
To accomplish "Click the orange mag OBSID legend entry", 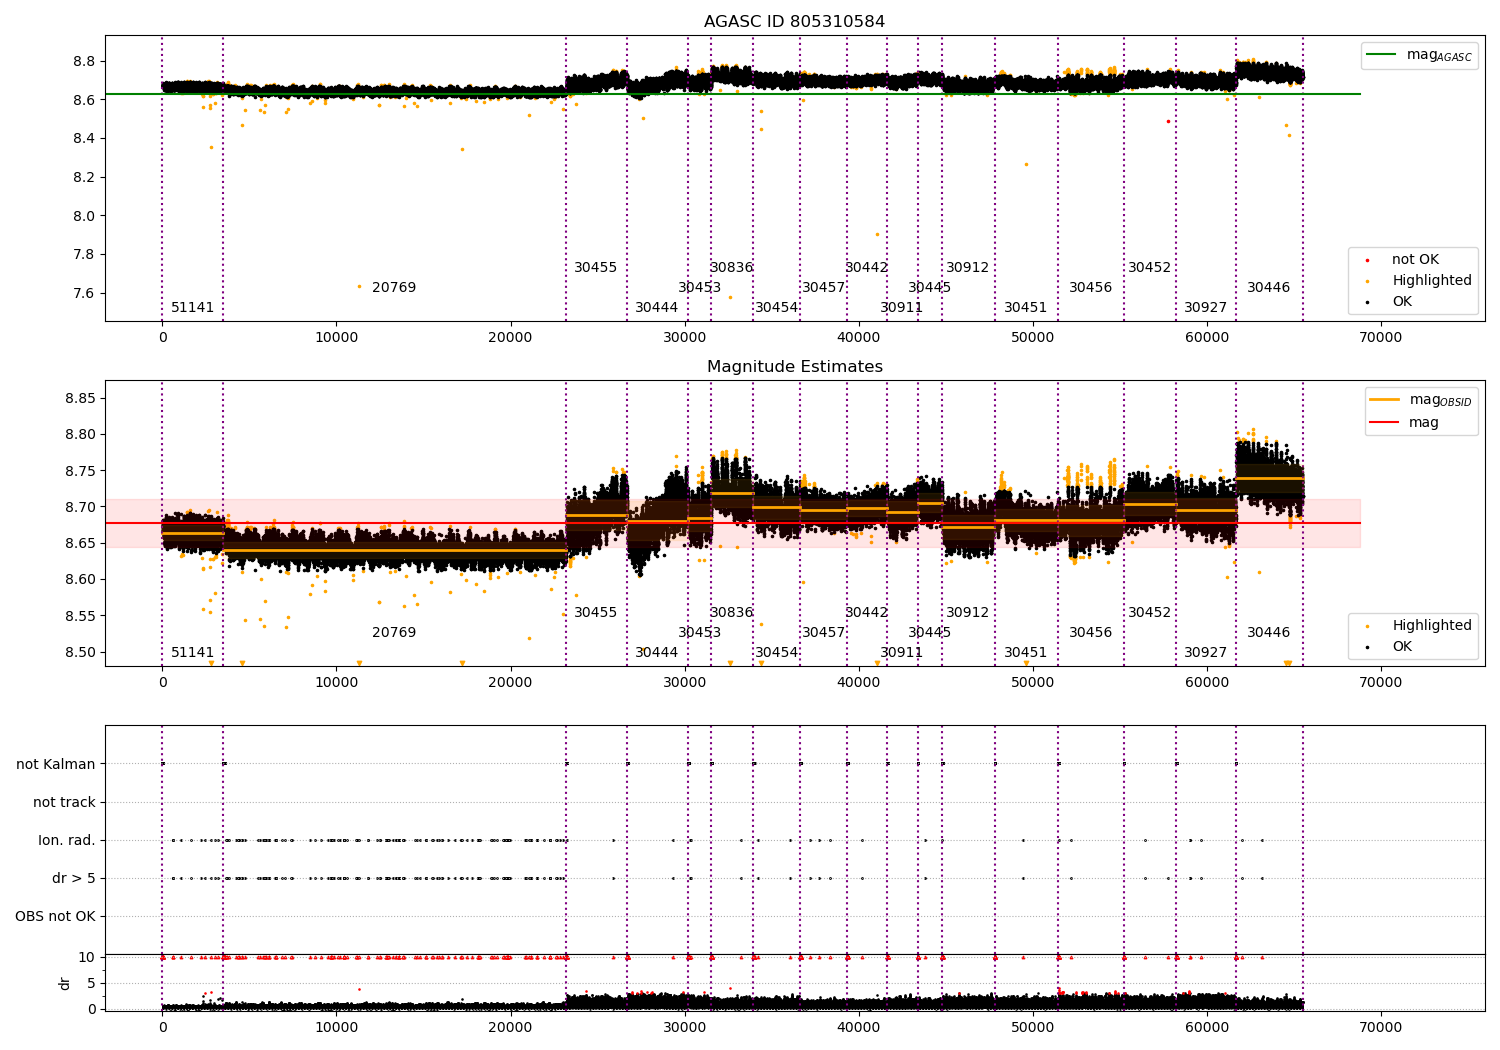I will point(1420,400).
